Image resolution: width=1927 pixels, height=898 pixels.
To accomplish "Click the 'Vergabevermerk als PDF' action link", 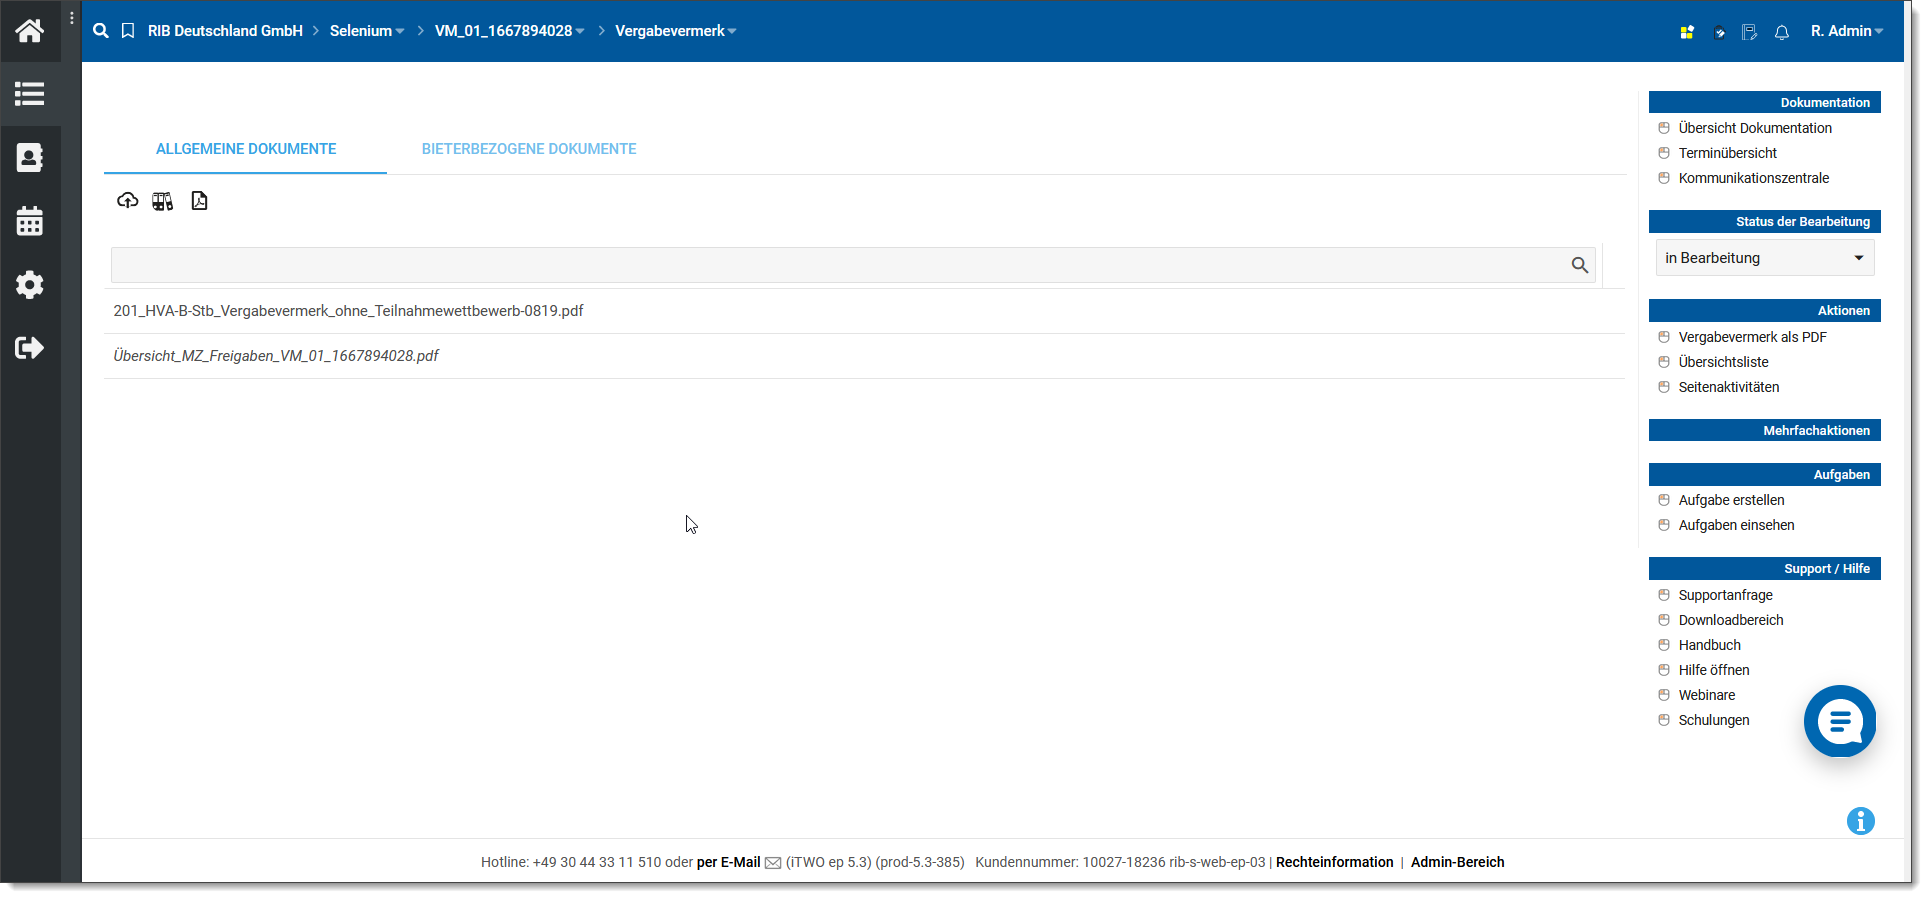I will point(1752,337).
